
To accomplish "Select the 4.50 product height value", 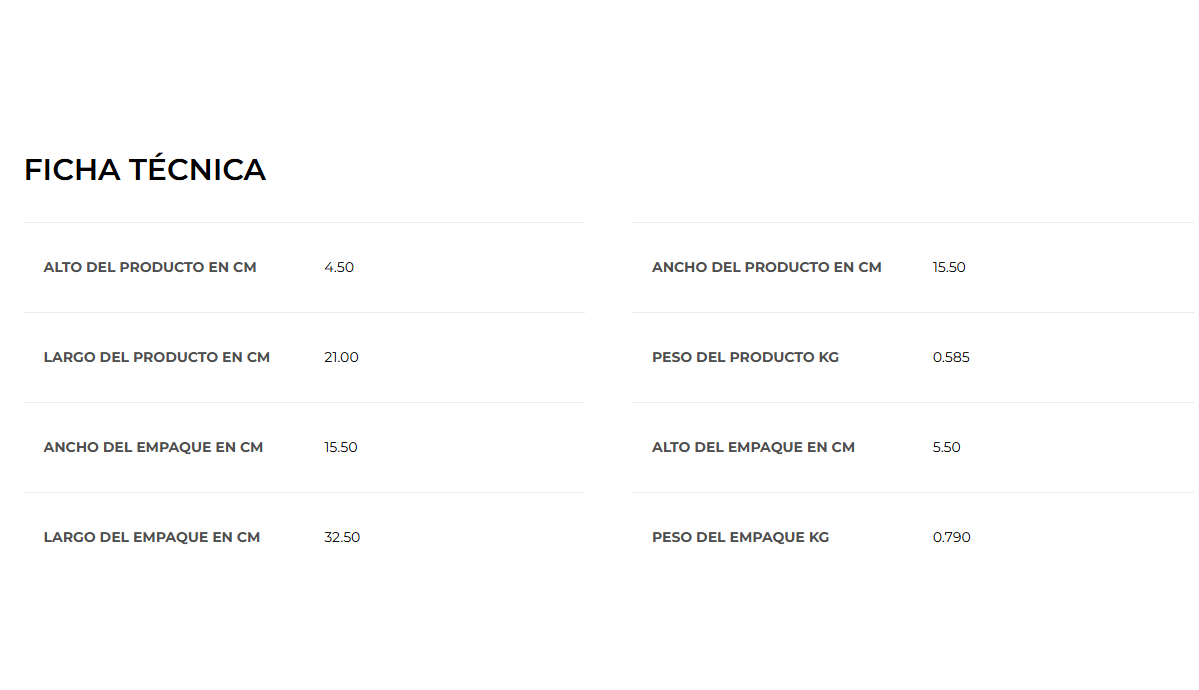I will click(x=339, y=267).
